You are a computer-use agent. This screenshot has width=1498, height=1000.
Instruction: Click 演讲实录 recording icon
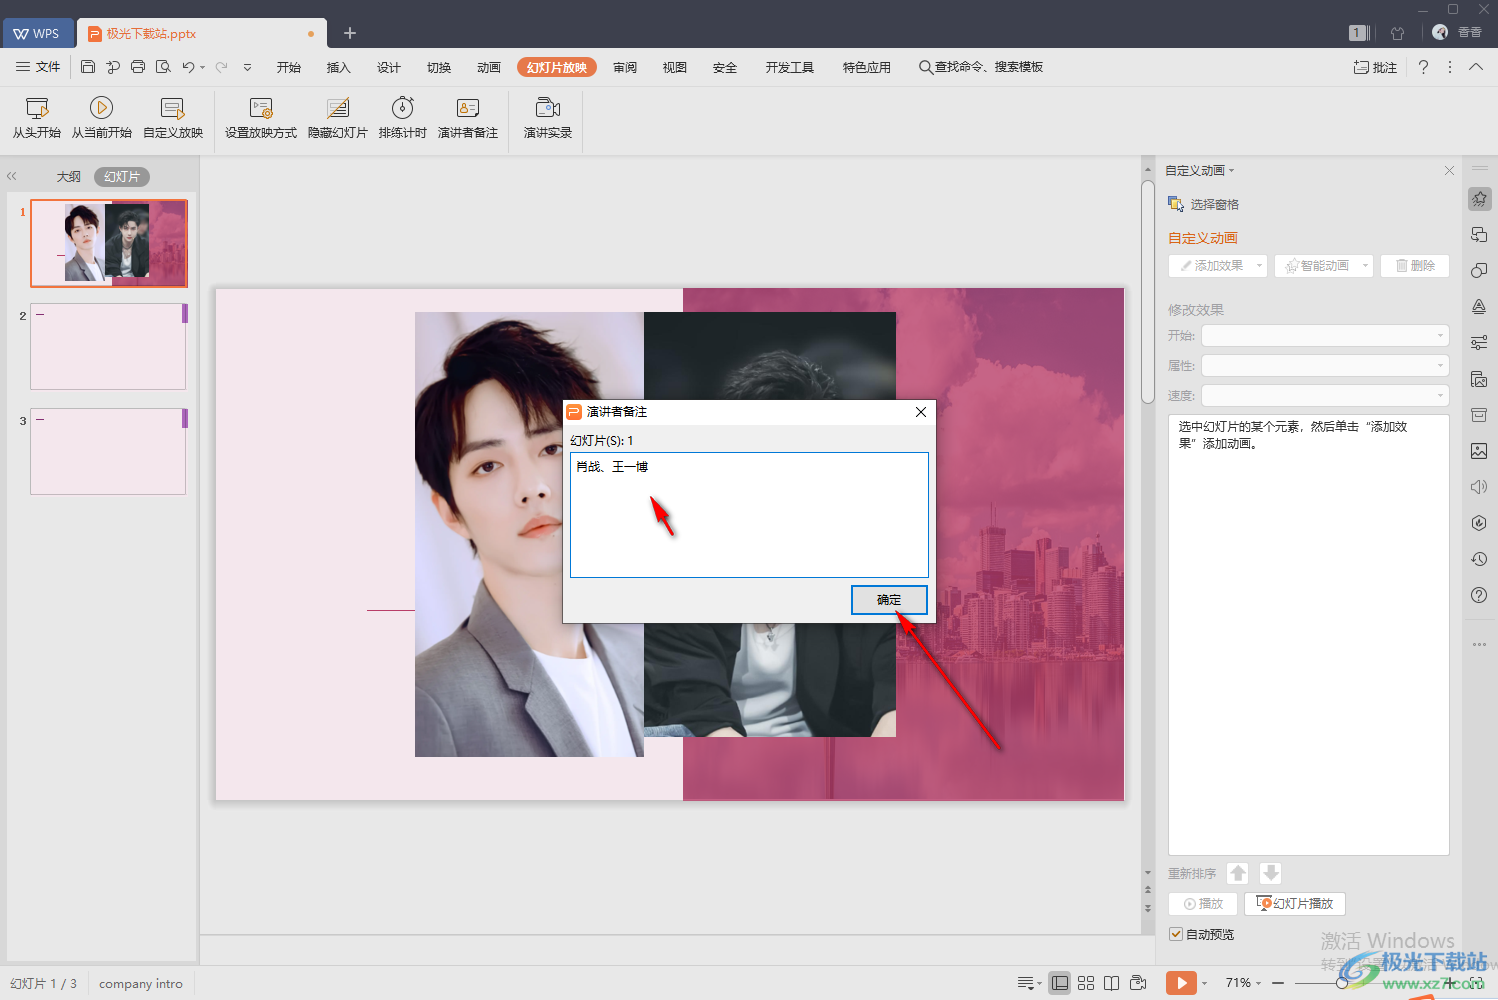coord(548,108)
